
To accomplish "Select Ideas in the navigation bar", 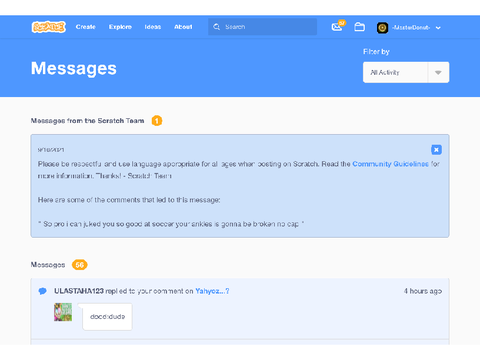I will [x=153, y=27].
